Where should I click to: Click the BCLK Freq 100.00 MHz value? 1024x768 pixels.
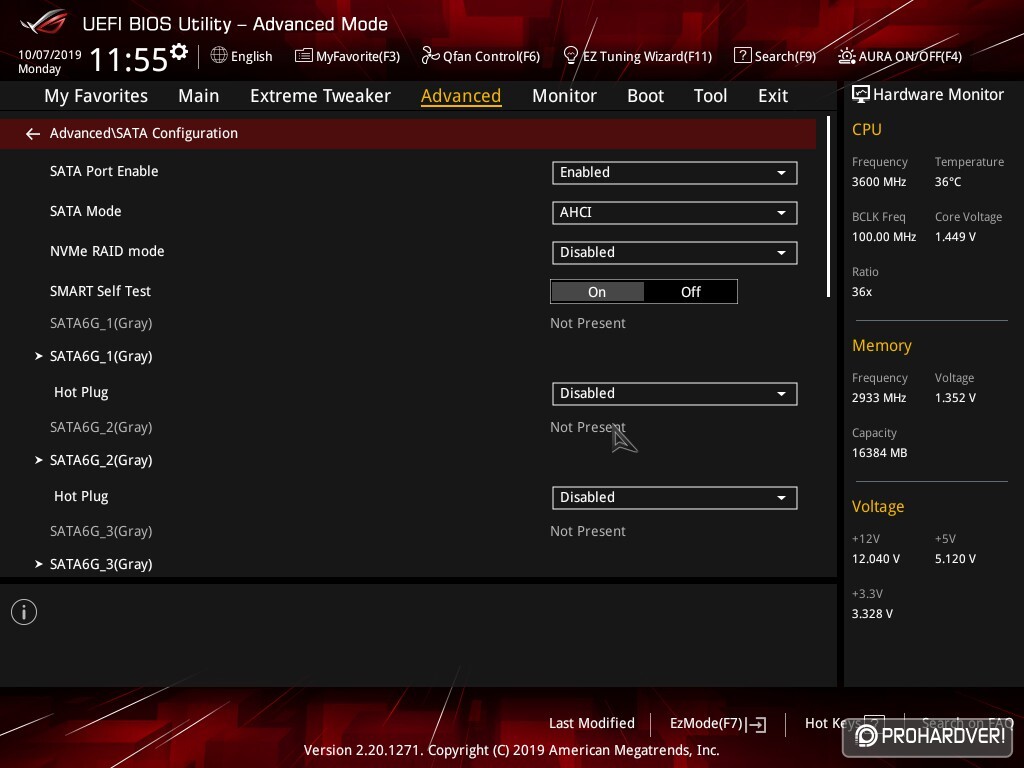pyautogui.click(x=884, y=237)
